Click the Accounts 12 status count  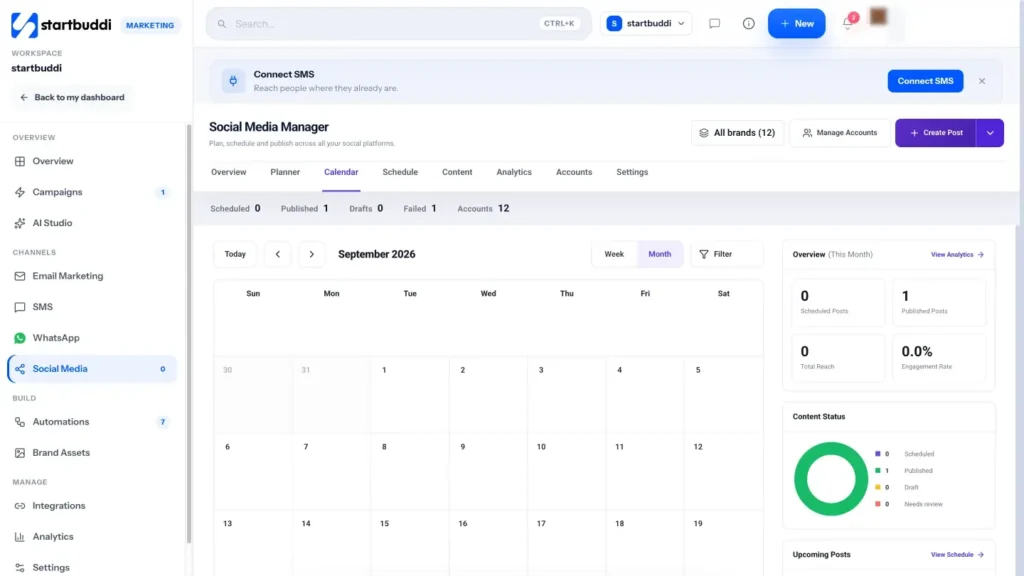point(483,208)
